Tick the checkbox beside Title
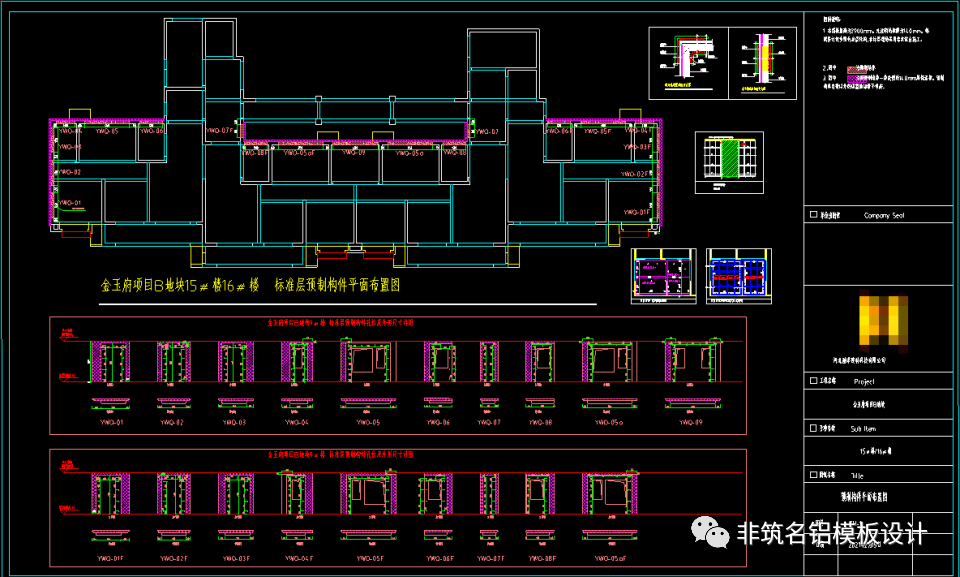960x577 pixels. click(814, 475)
